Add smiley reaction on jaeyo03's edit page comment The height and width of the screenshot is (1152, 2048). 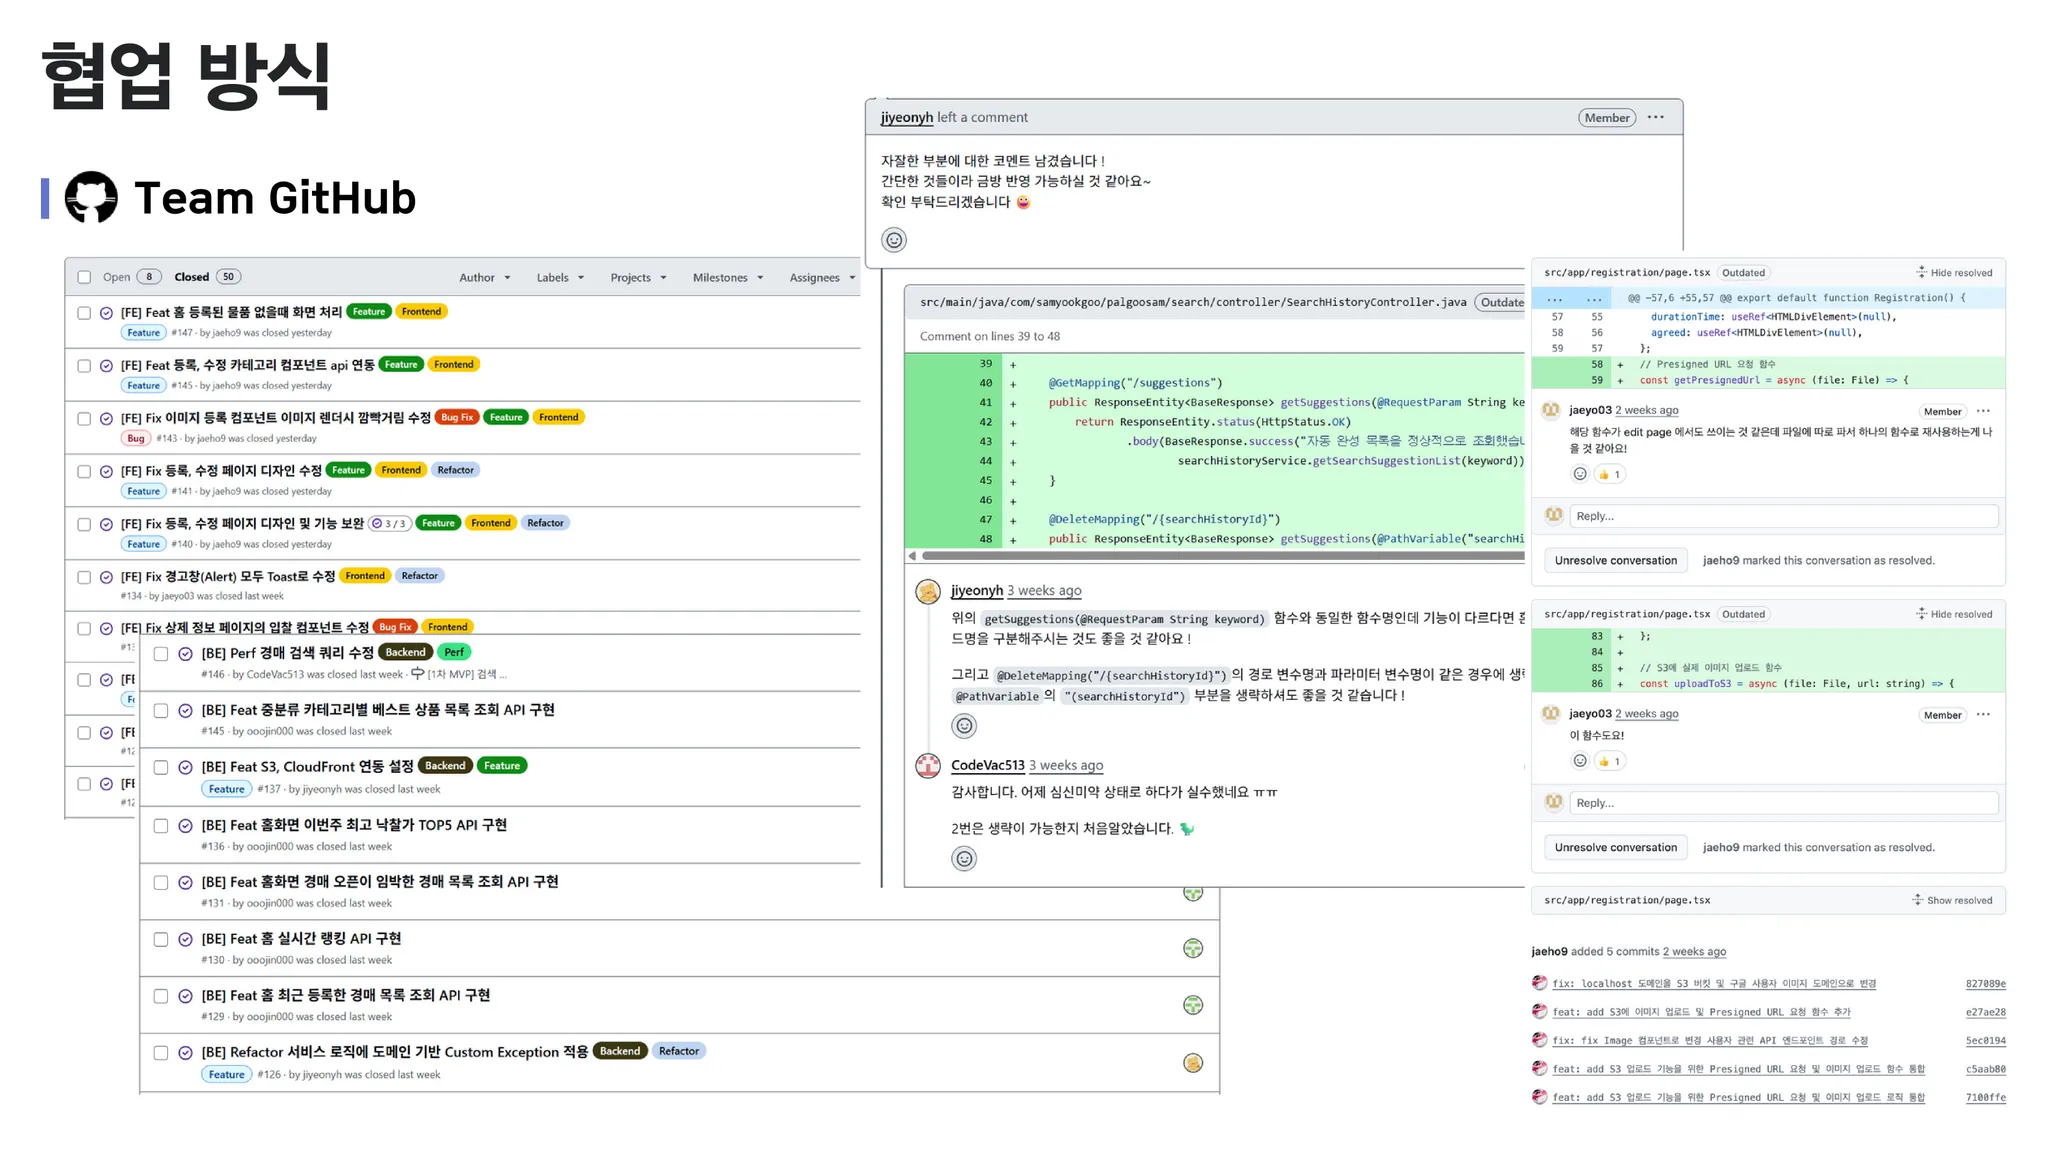1580,474
